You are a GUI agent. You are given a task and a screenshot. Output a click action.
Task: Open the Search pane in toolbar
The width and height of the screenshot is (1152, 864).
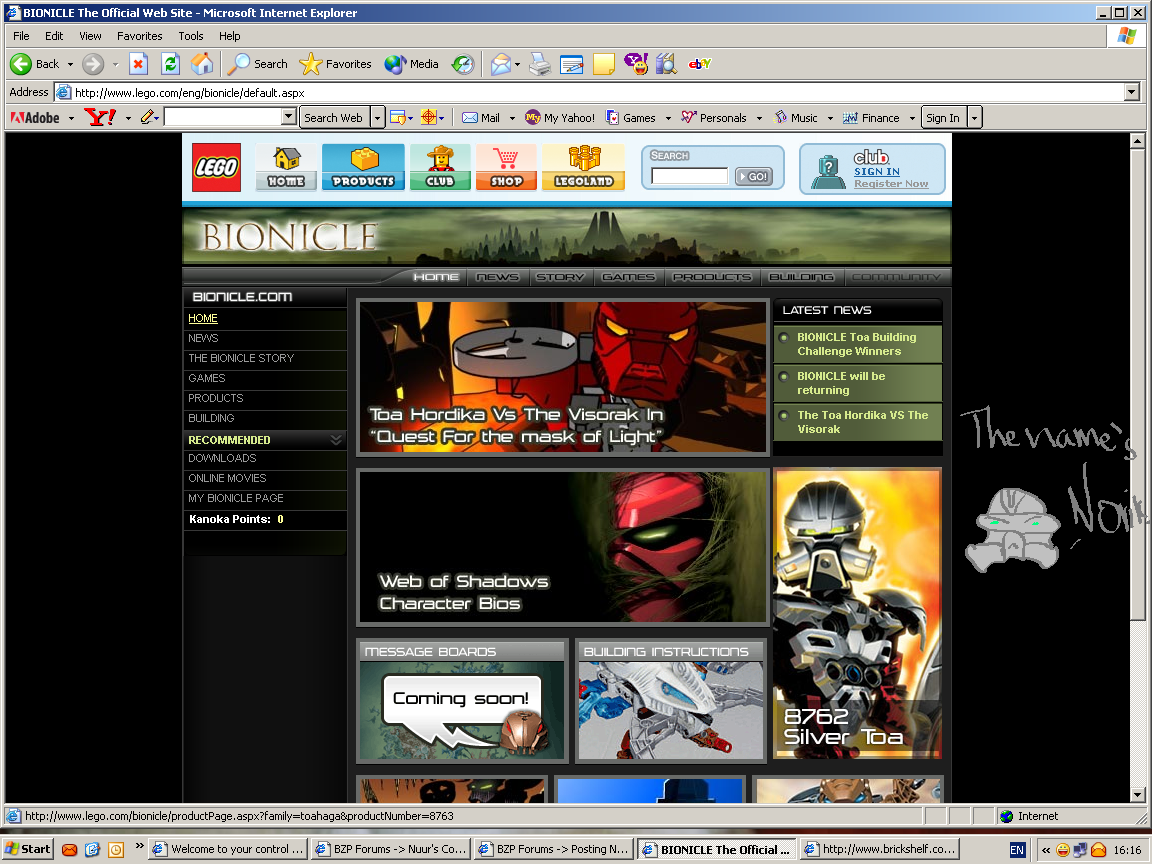(x=257, y=64)
